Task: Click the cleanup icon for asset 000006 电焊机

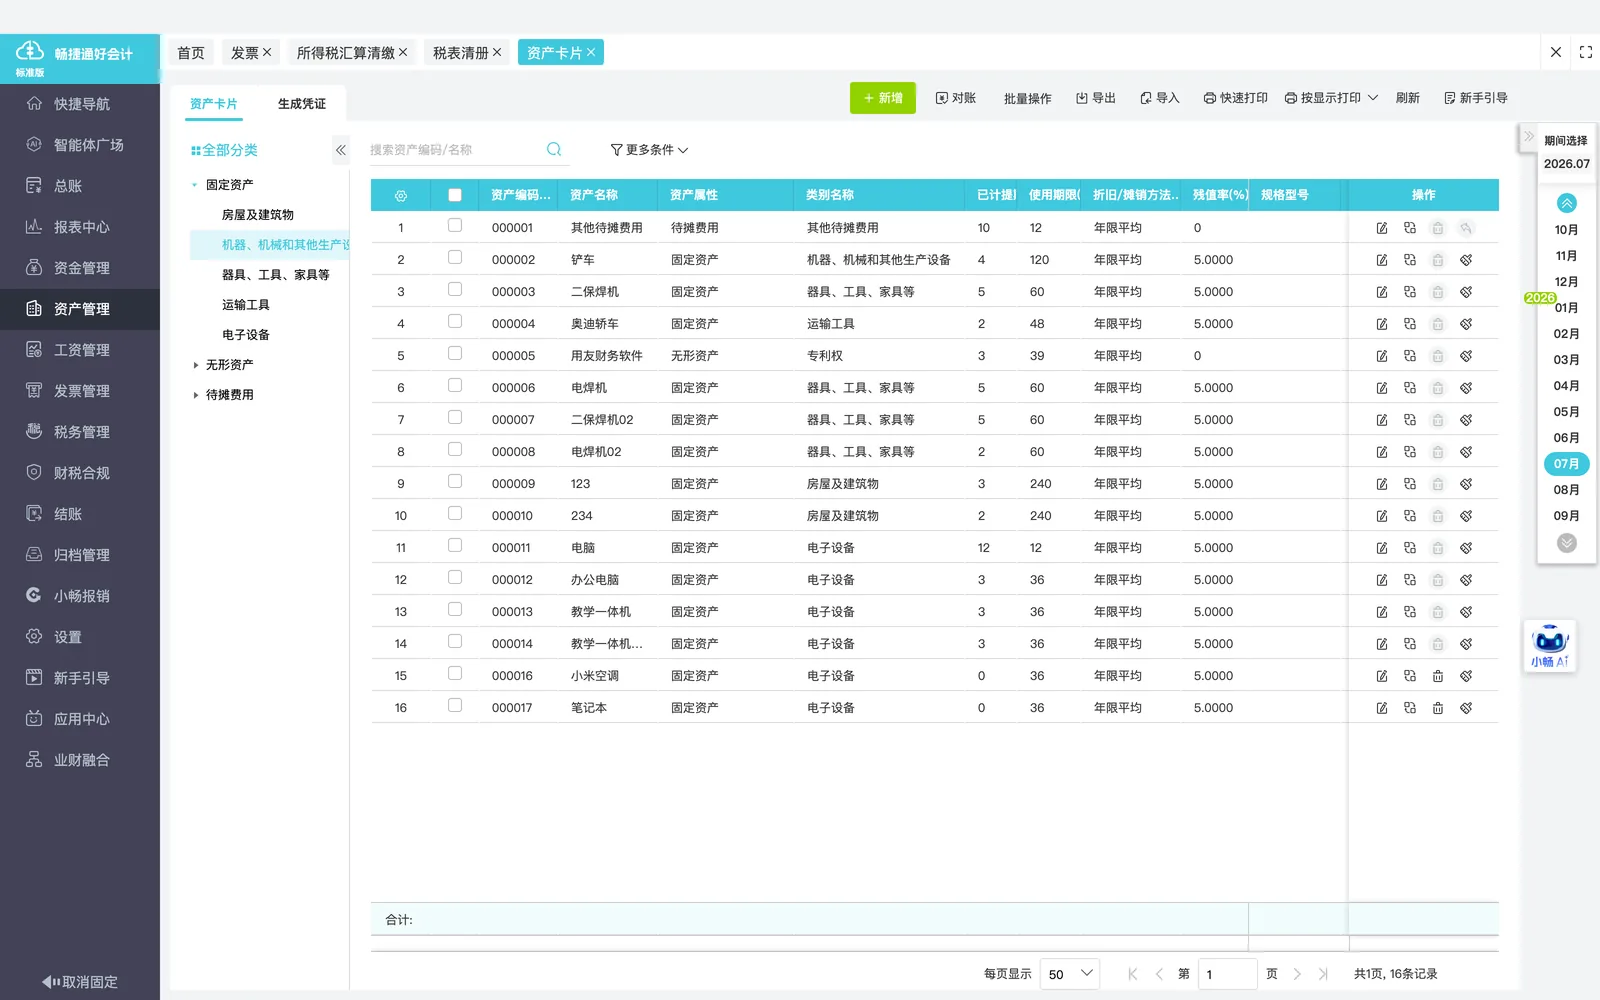Action: (x=1466, y=388)
